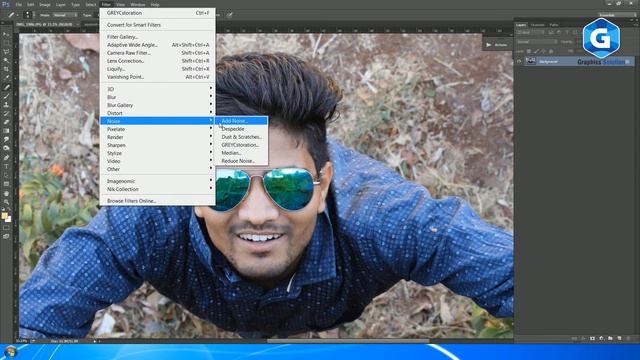
Task: Select the Quick Selection tool
Action: pos(6,60)
